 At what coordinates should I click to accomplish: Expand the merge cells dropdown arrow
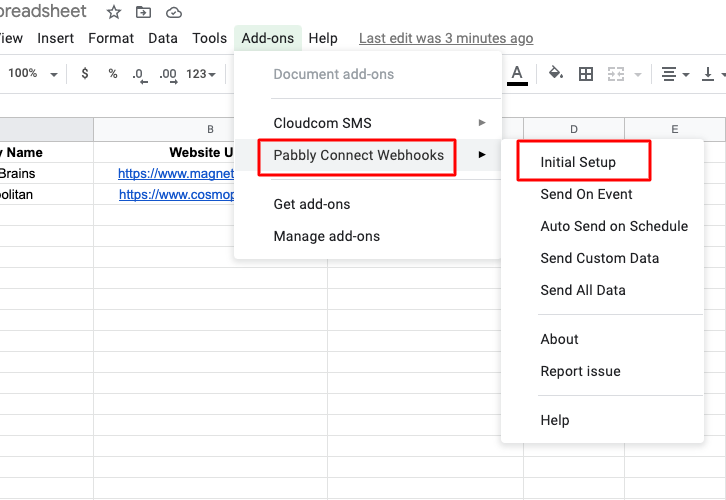638,75
